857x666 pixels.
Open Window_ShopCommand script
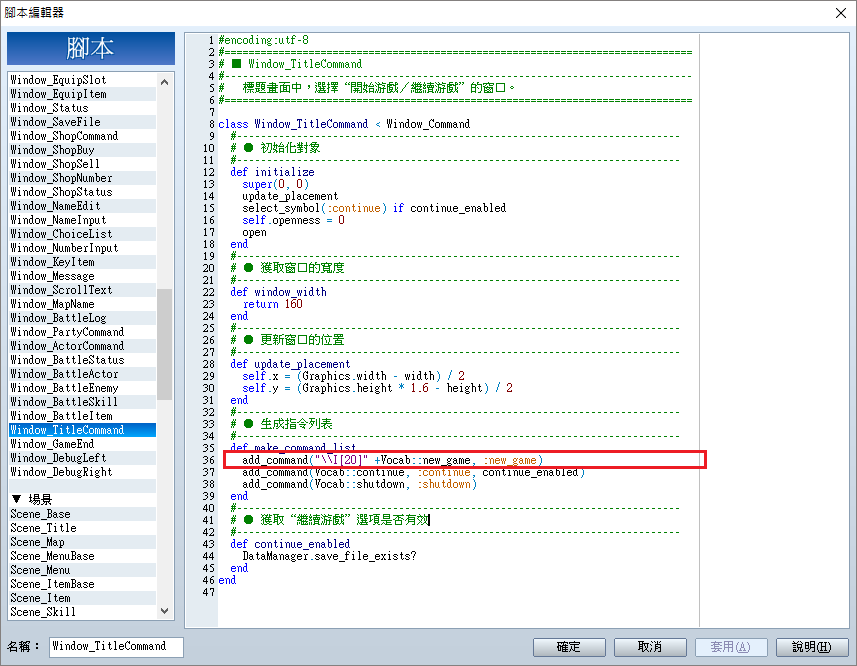click(x=83, y=135)
